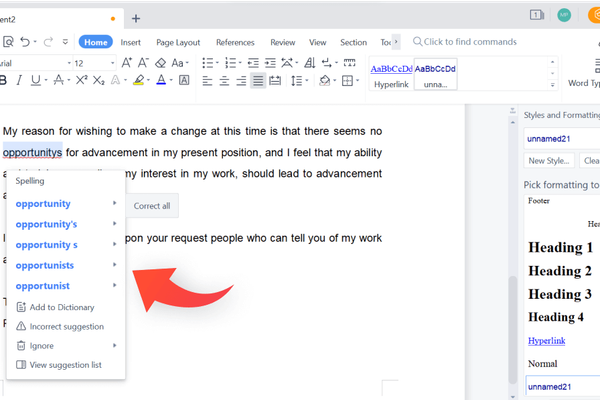
Task: Expand the Ignore submenu arrow
Action: pyautogui.click(x=114, y=345)
